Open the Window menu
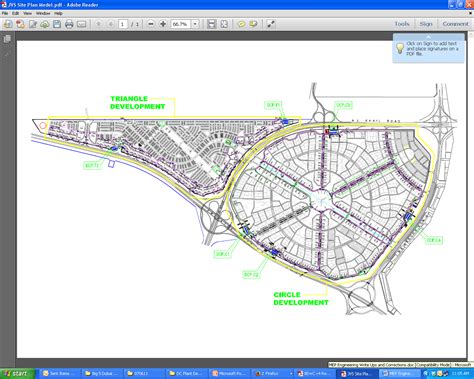The width and height of the screenshot is (474, 379). 43,13
